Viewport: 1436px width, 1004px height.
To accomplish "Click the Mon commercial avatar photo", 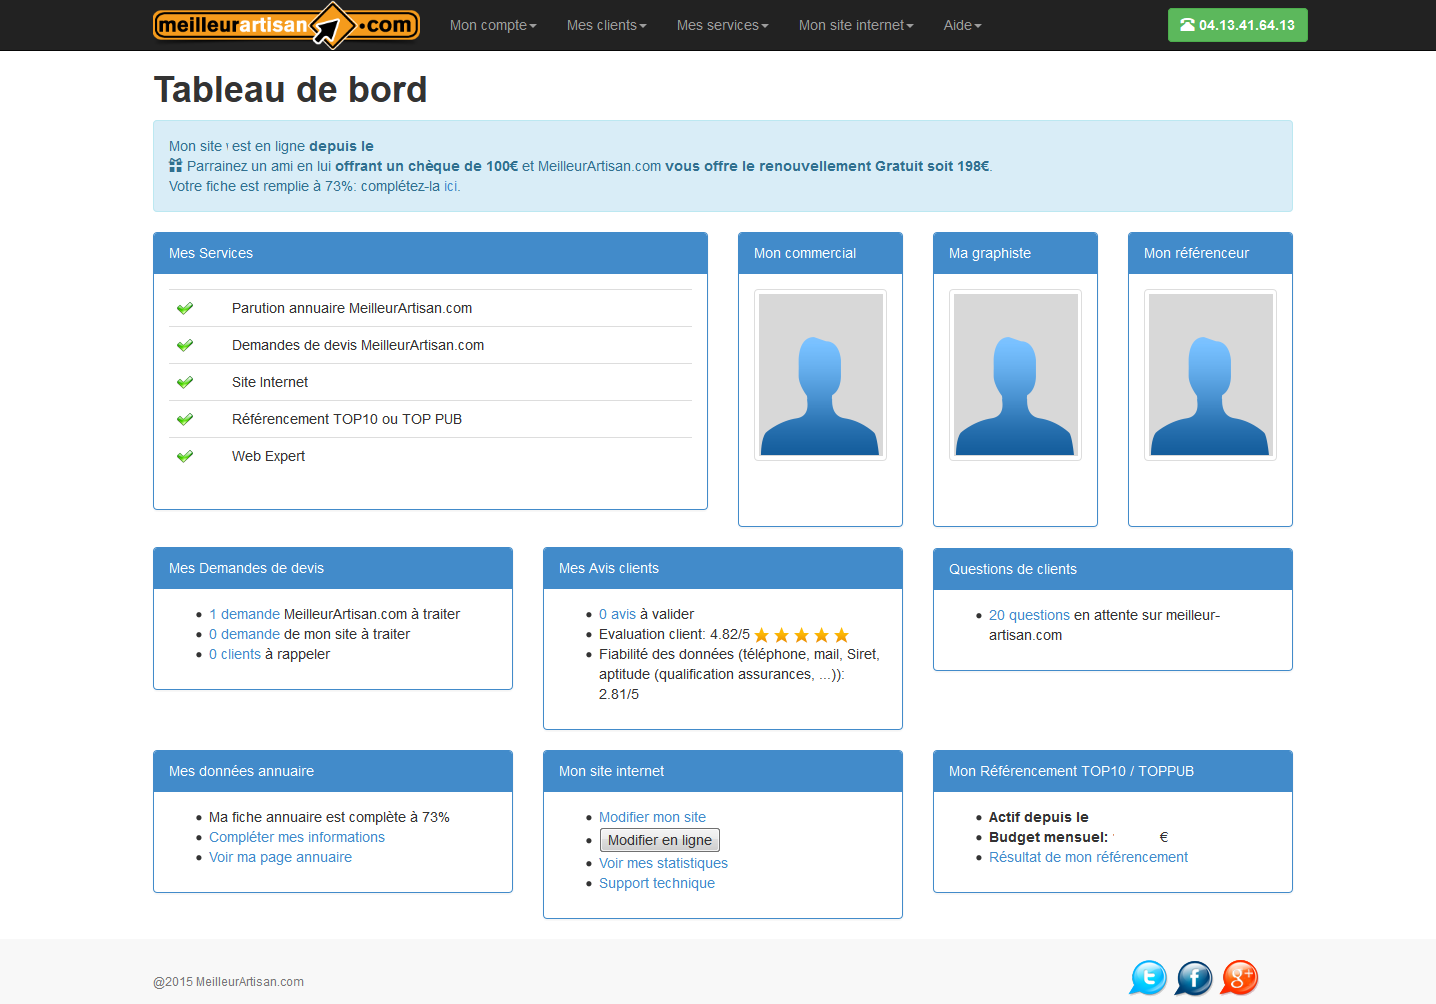I will coord(820,375).
